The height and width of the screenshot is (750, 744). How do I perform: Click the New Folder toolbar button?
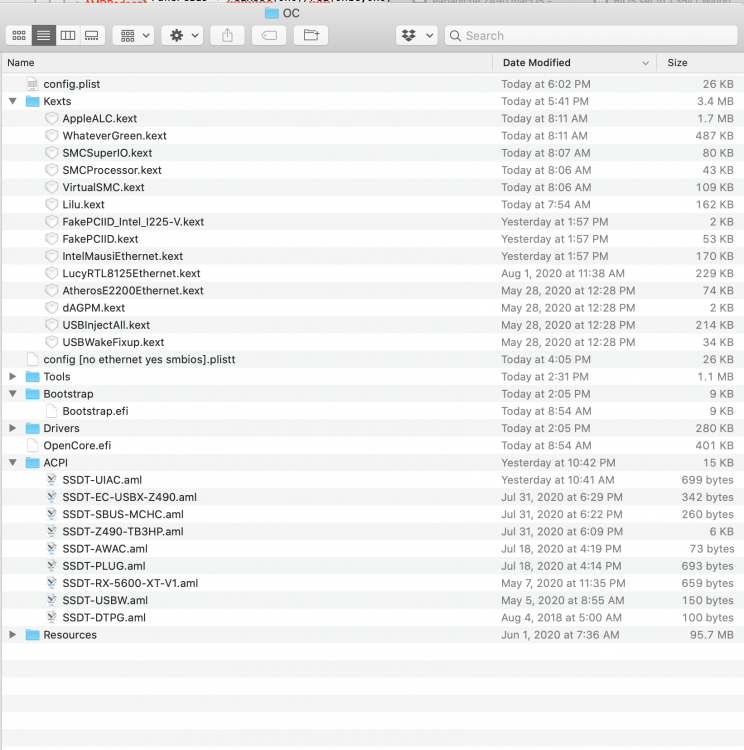pyautogui.click(x=311, y=35)
